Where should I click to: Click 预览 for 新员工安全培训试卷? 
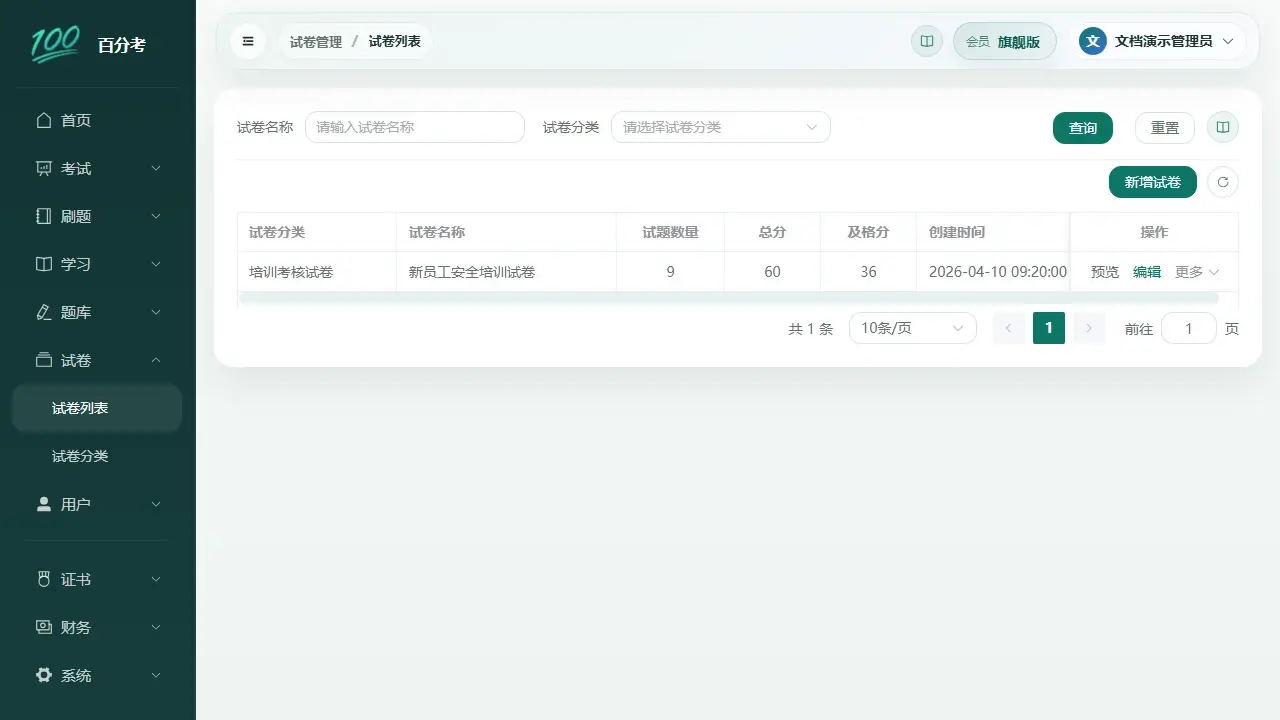[1105, 272]
